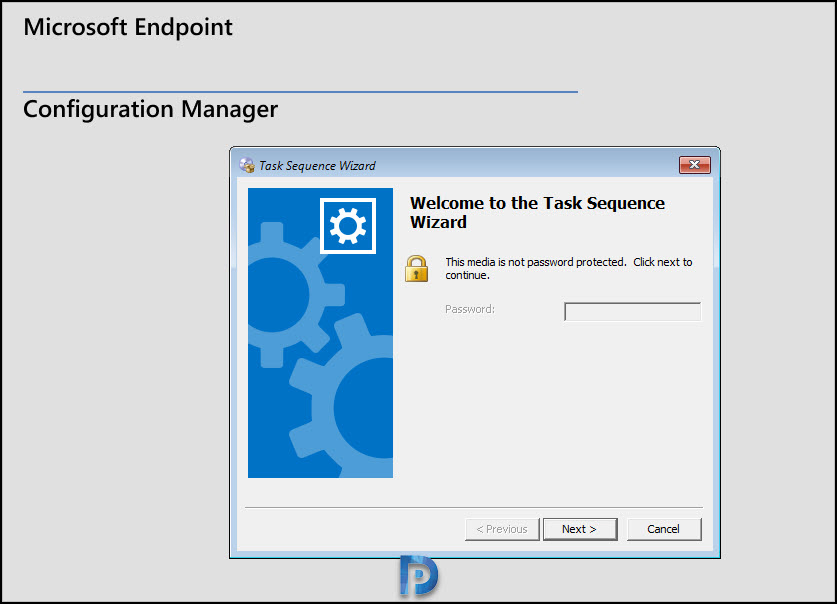The width and height of the screenshot is (837, 604).
Task: Click the blue P logo watermark
Action: point(418,577)
